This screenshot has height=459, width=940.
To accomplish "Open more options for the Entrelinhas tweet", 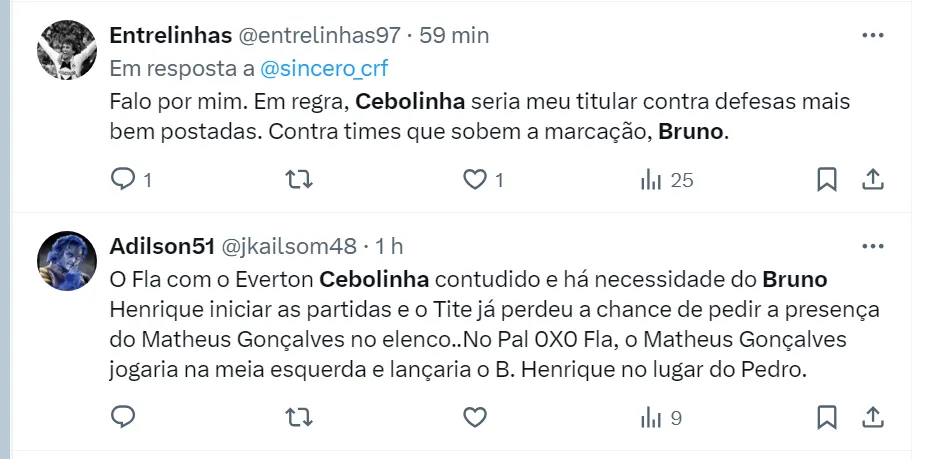I will 872,35.
